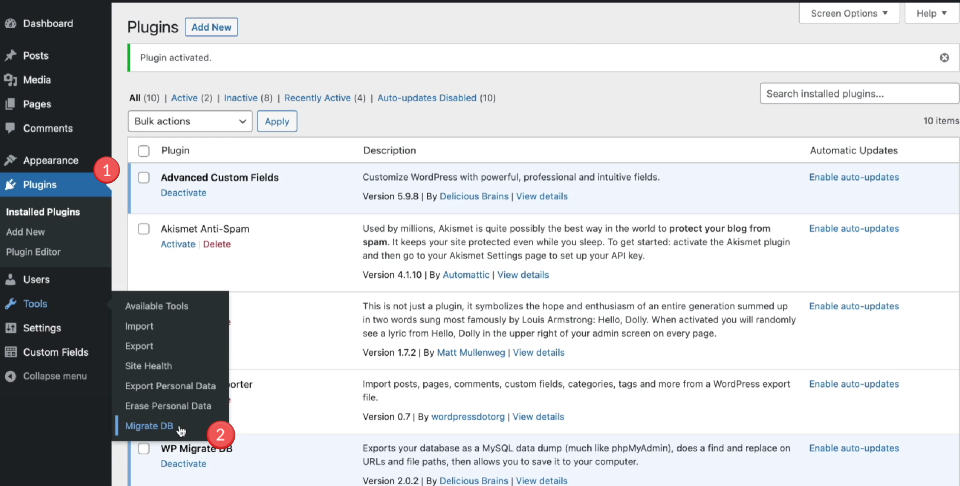Image resolution: width=960 pixels, height=486 pixels.
Task: Filter plugins by Active (2)
Action: [x=192, y=98]
